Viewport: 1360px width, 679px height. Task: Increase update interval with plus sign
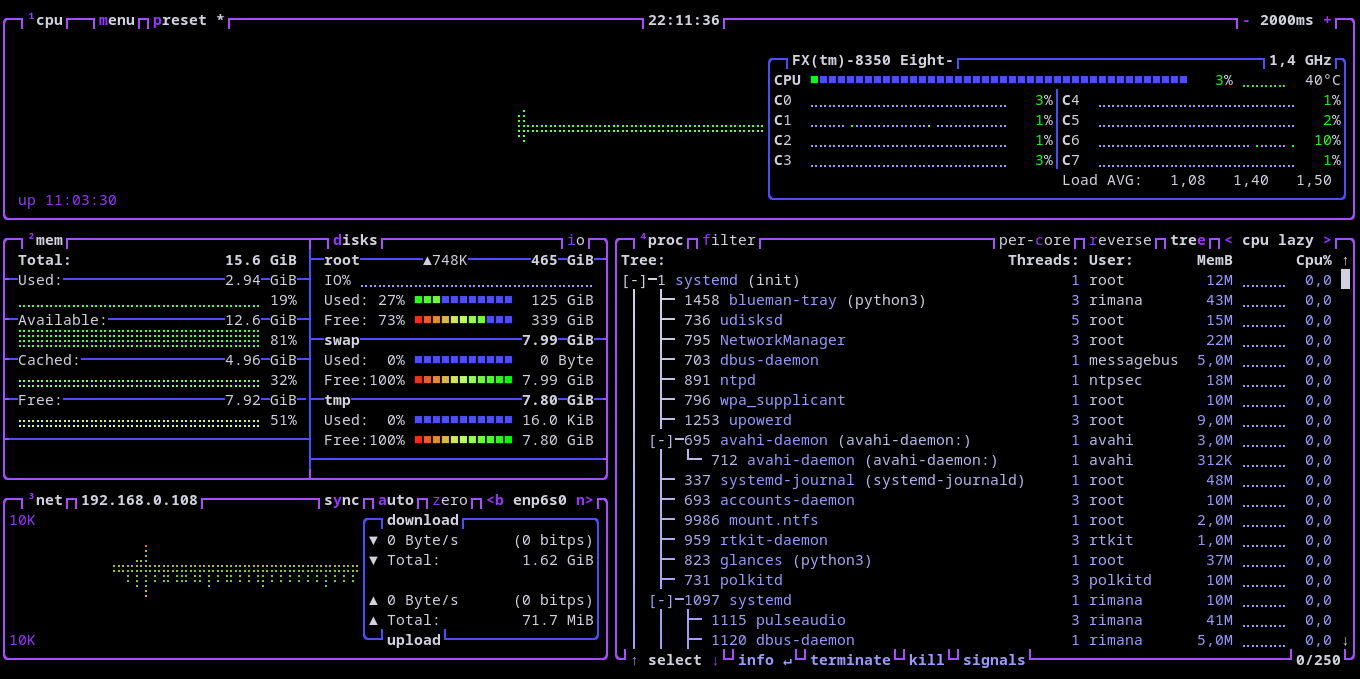tap(1327, 20)
